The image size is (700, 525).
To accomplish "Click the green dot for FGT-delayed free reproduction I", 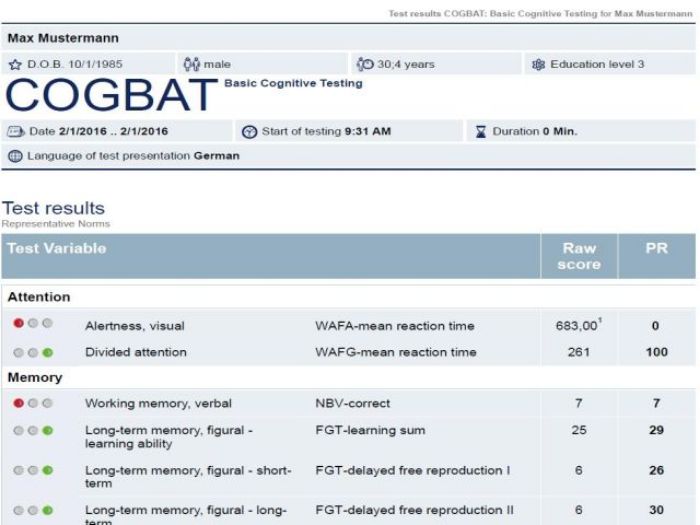I will (47, 470).
